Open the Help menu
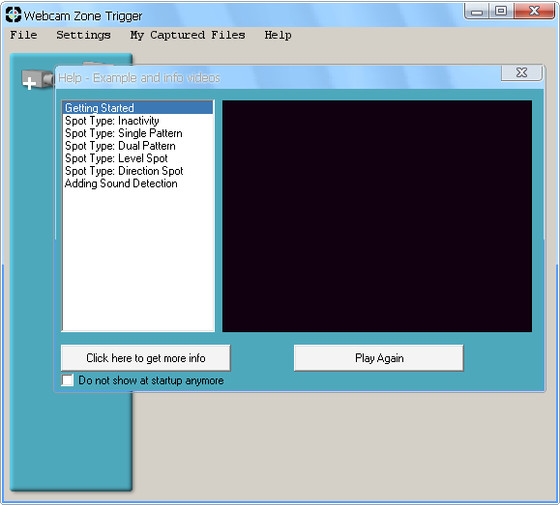This screenshot has height=505, width=560. point(278,35)
